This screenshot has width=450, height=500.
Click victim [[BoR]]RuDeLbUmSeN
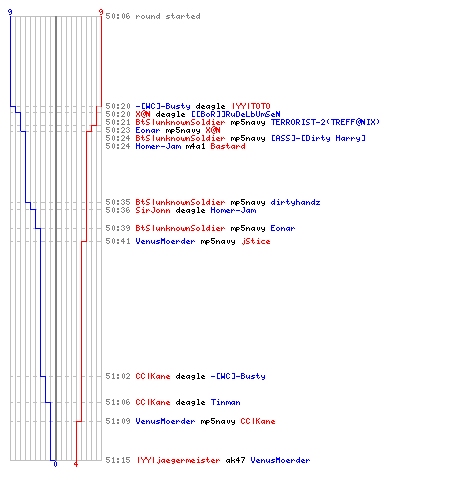[x=235, y=114]
